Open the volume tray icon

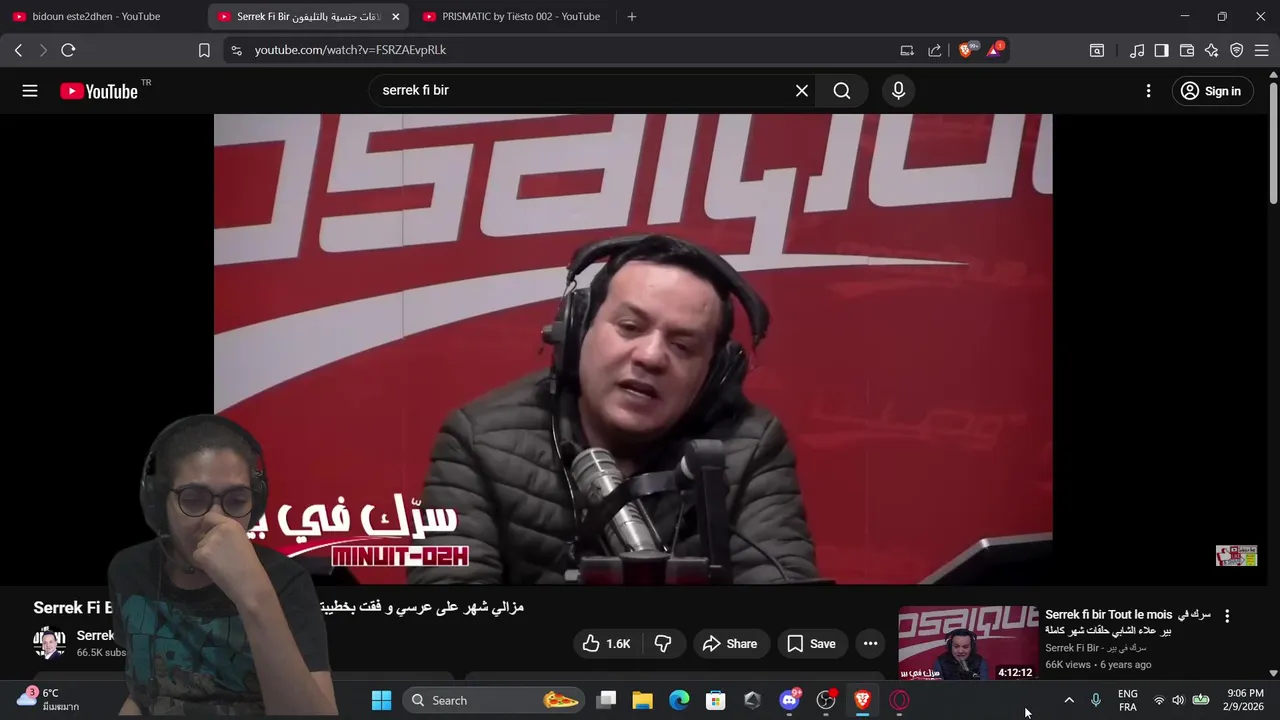click(1178, 700)
